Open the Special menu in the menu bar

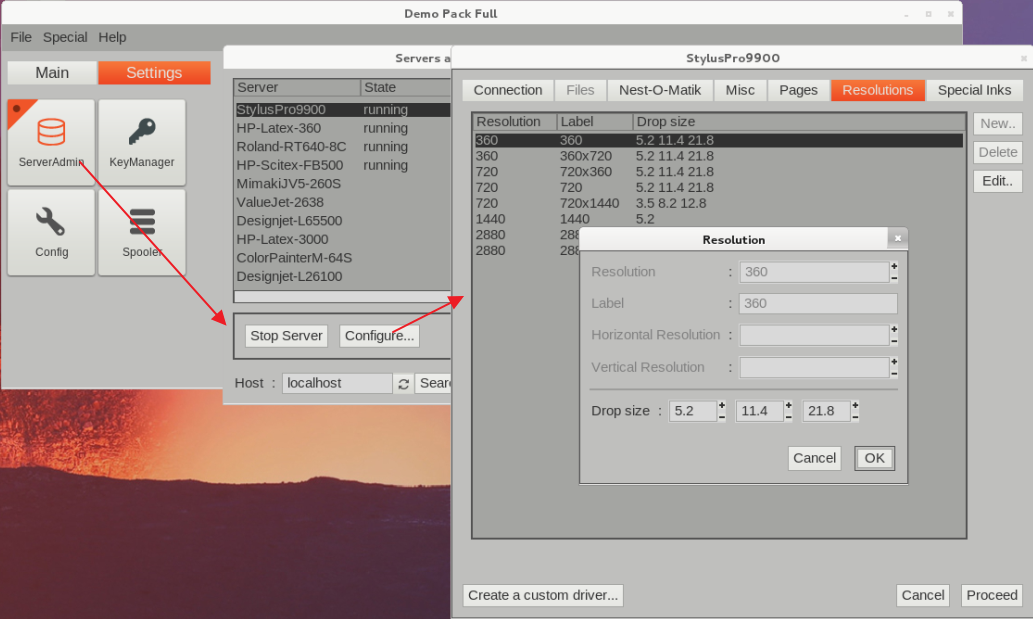click(65, 37)
